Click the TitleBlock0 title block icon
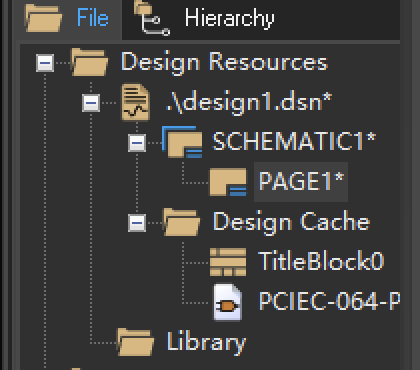The height and width of the screenshot is (370, 420). (x=228, y=262)
